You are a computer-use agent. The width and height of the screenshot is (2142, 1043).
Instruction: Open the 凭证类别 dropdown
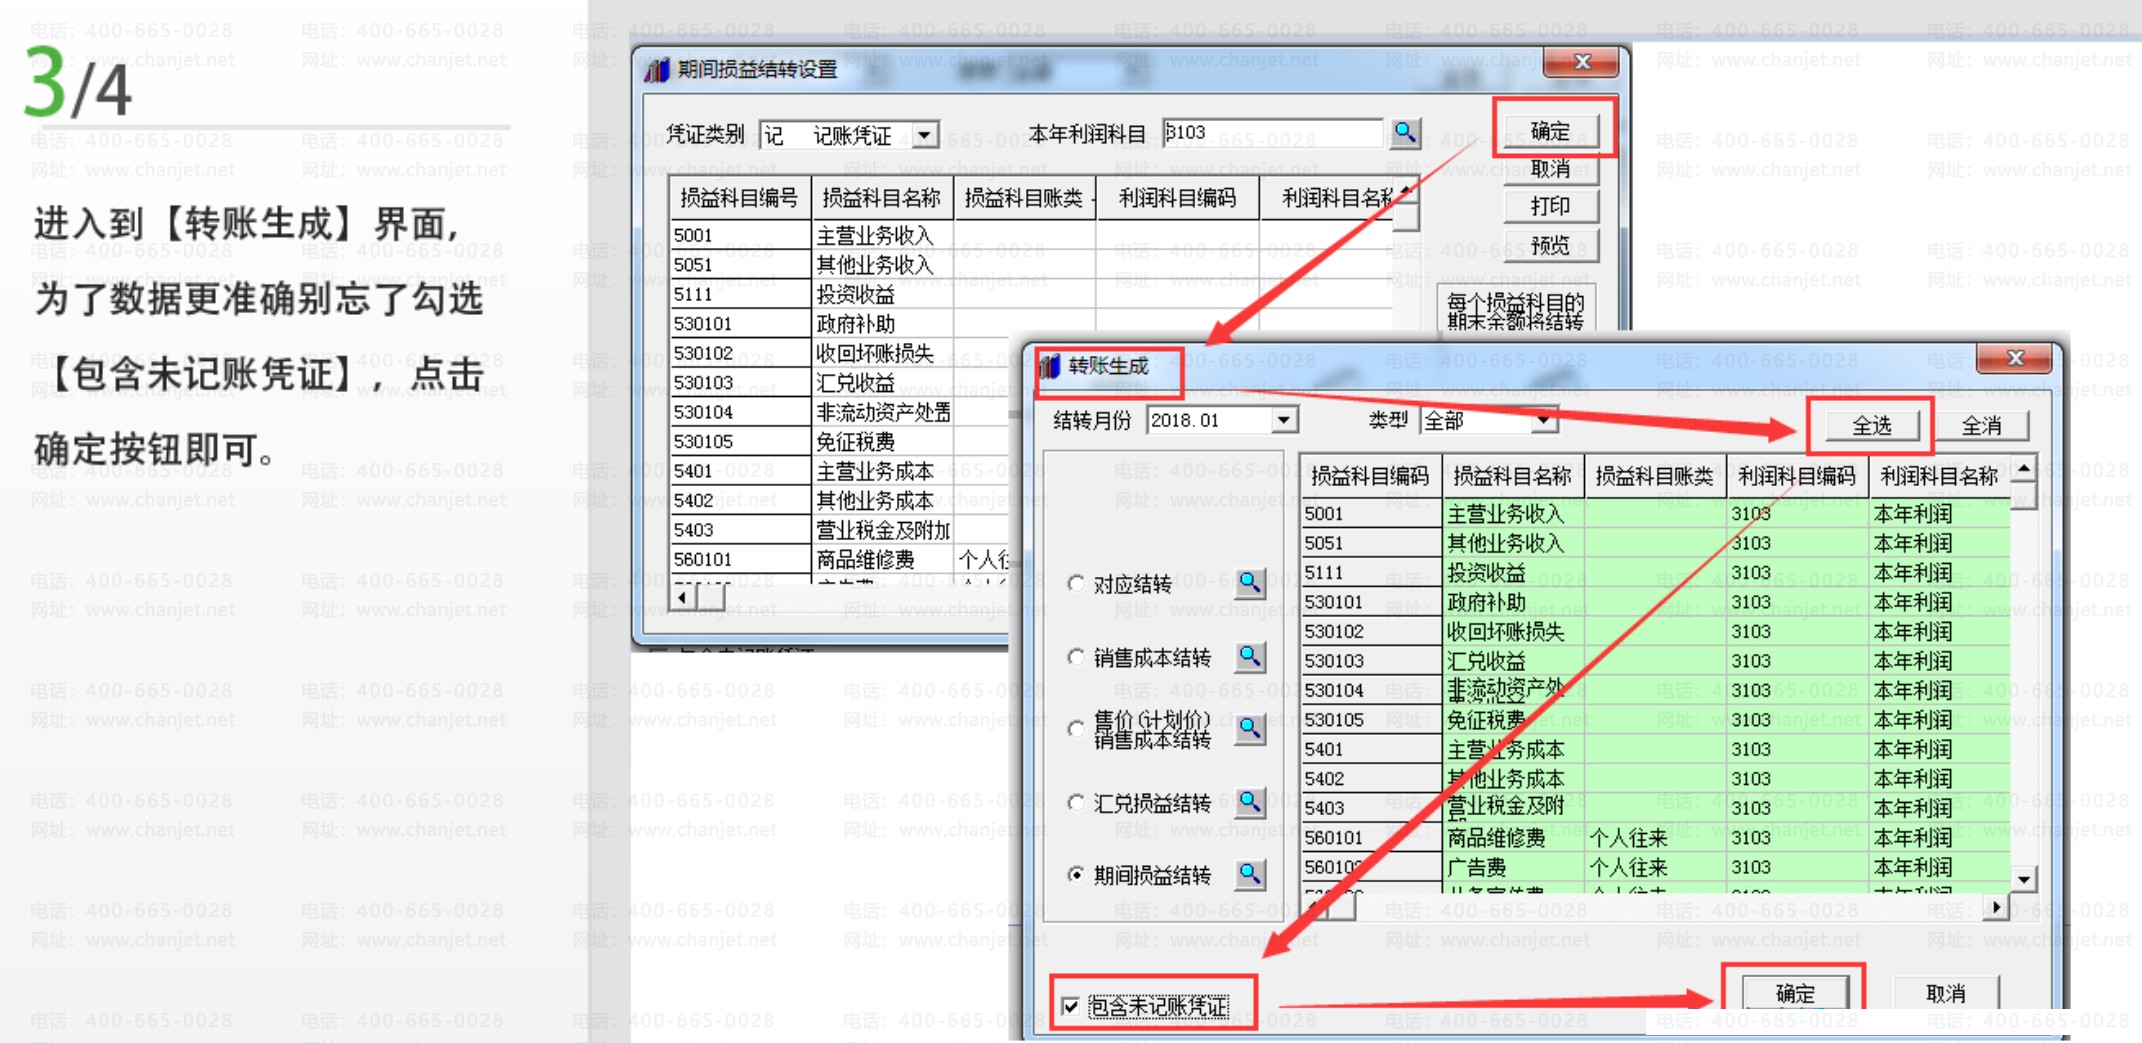coord(925,134)
